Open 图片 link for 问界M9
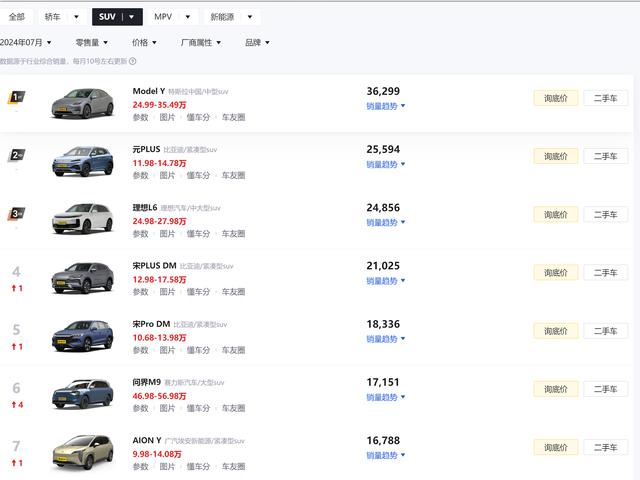640x480 pixels. click(167, 408)
